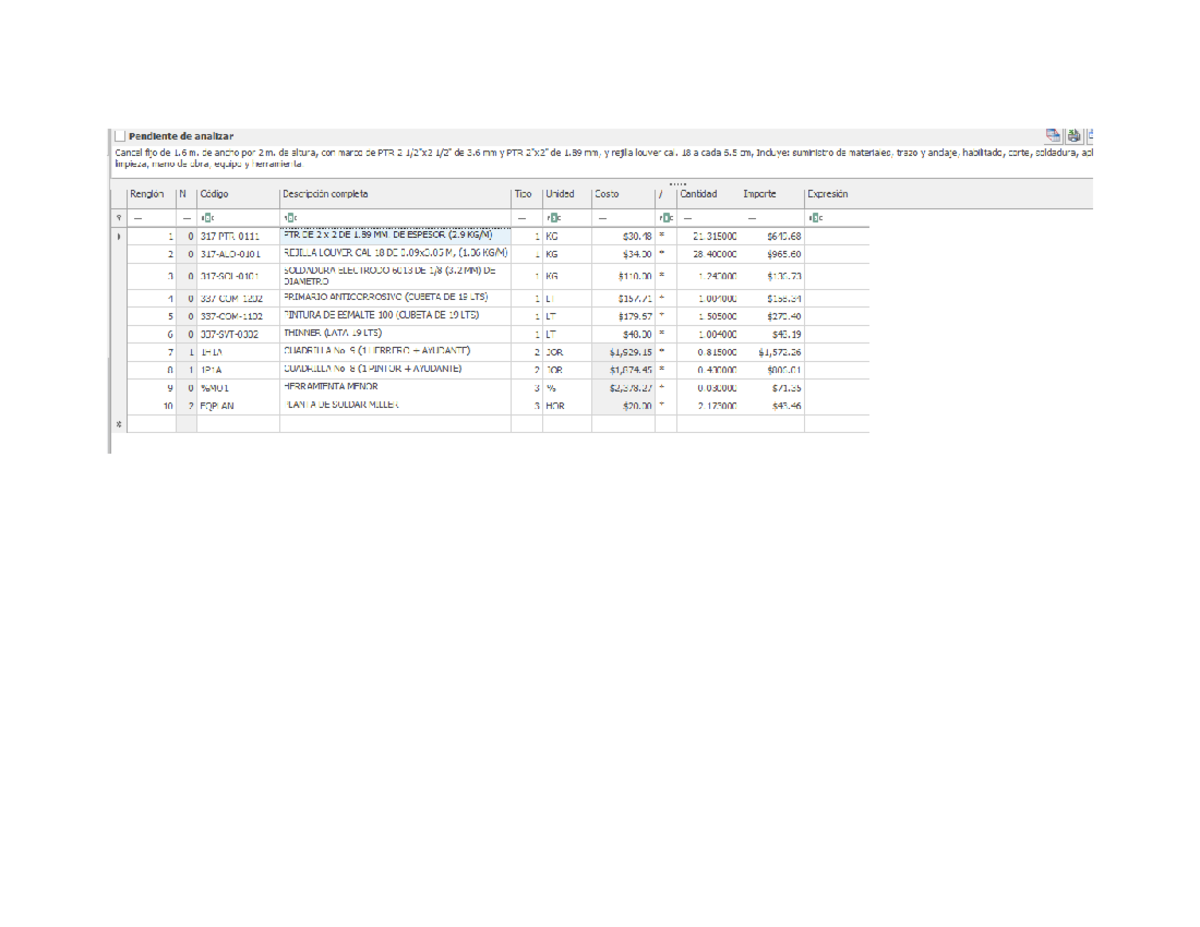Viewport: 1200px width, 927px height.
Task: Click the filter icon under Expresión column
Action: tap(815, 217)
